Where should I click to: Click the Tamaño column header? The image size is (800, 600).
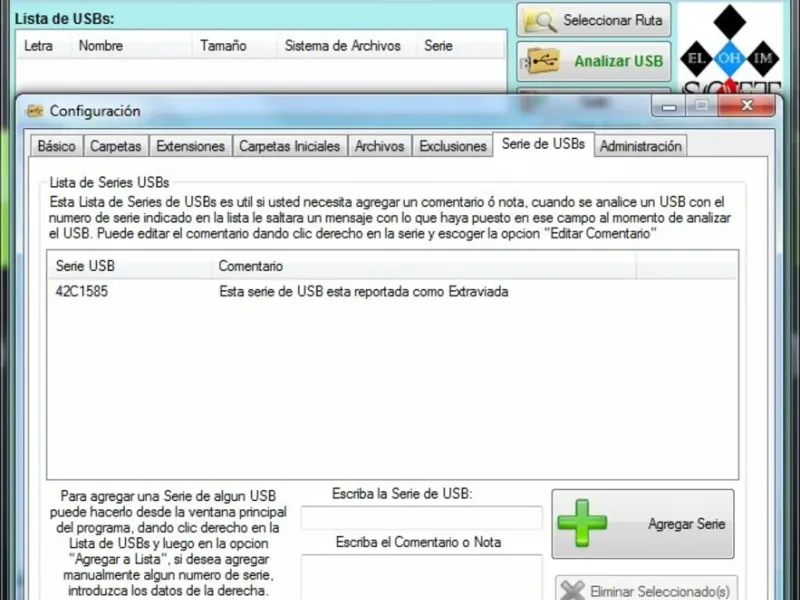coord(234,46)
